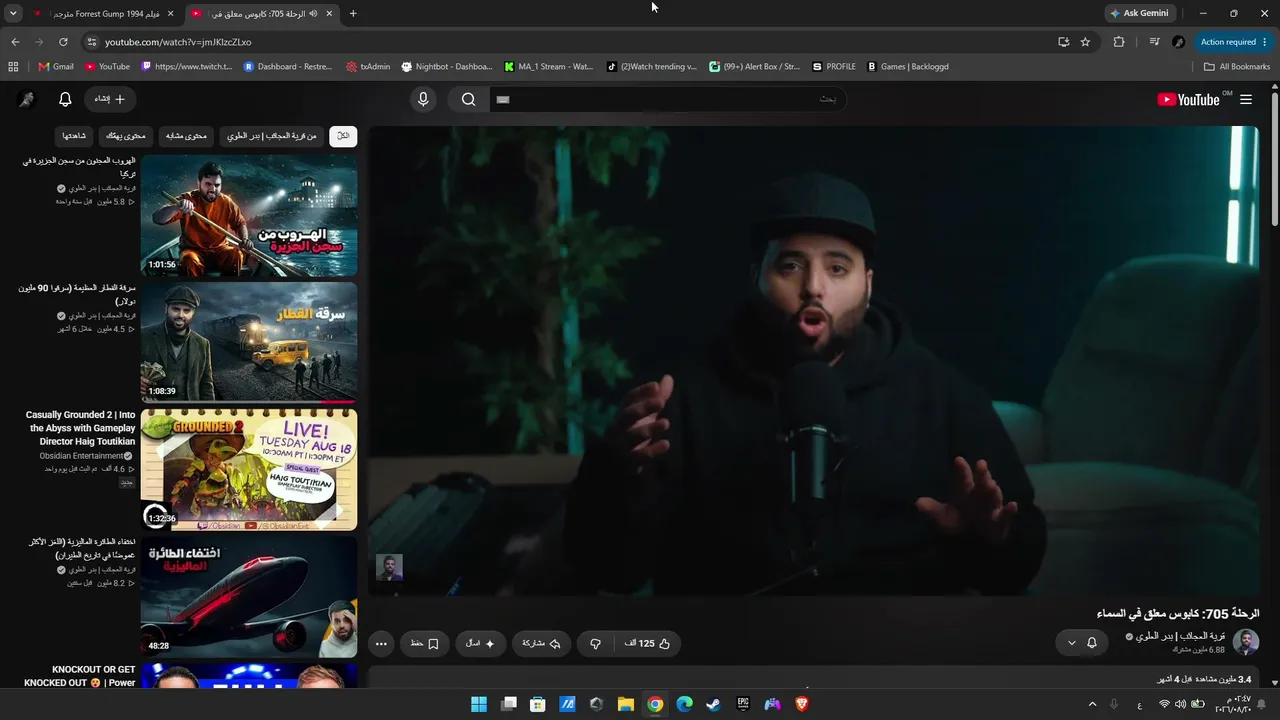
Task: Click the install app icon in address bar
Action: (1064, 42)
